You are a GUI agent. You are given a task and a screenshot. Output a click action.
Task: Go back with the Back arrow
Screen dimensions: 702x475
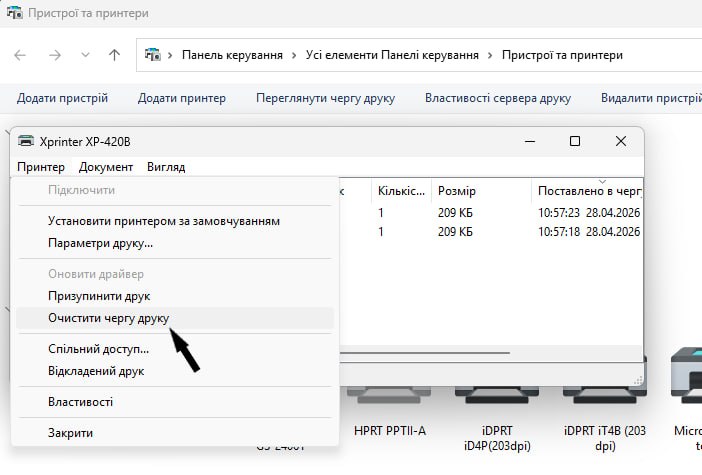point(20,55)
